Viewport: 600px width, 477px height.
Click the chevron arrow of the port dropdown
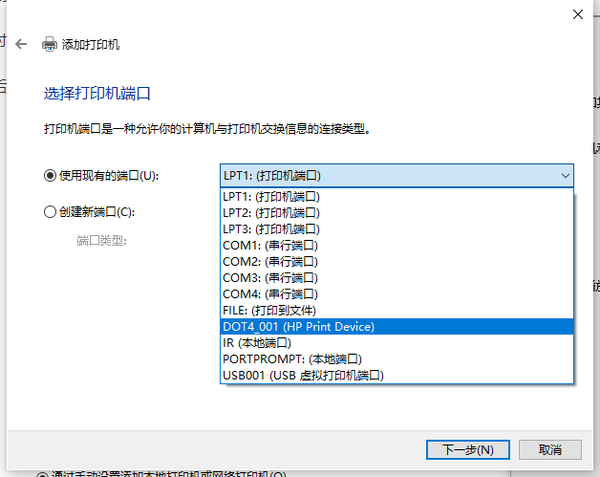[x=565, y=176]
